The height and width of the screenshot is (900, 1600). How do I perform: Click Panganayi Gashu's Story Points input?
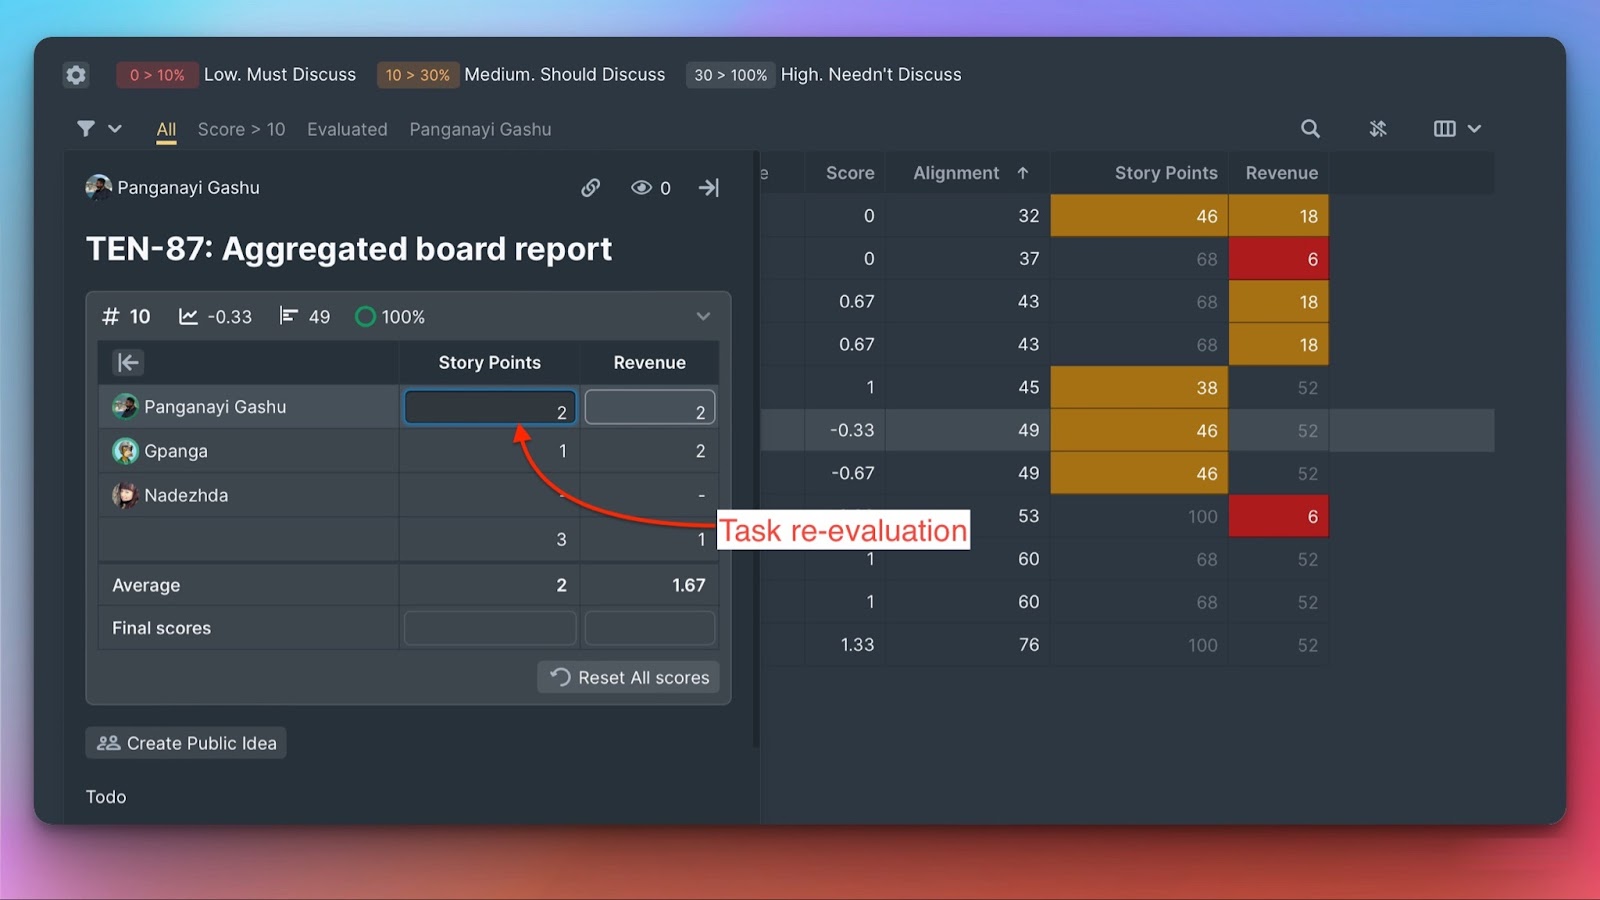490,408
